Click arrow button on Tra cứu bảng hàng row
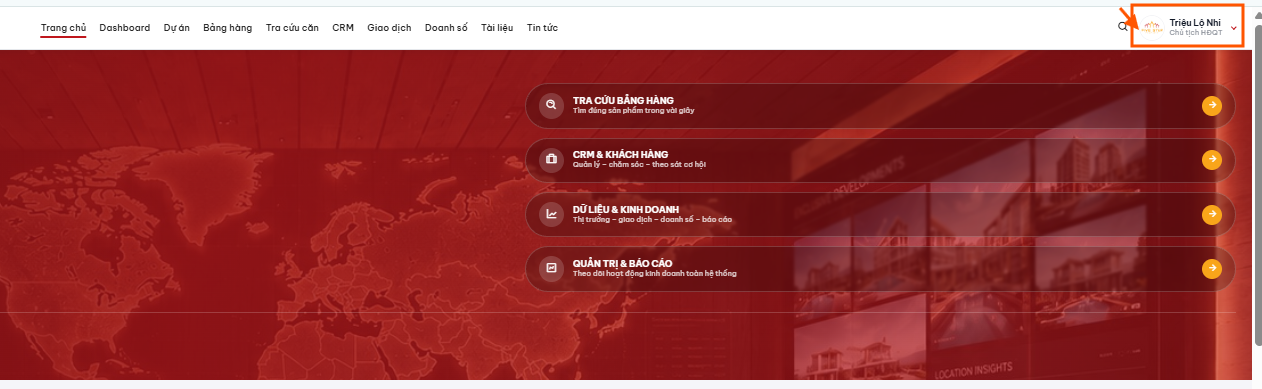This screenshot has width=1262, height=389. click(x=1212, y=105)
